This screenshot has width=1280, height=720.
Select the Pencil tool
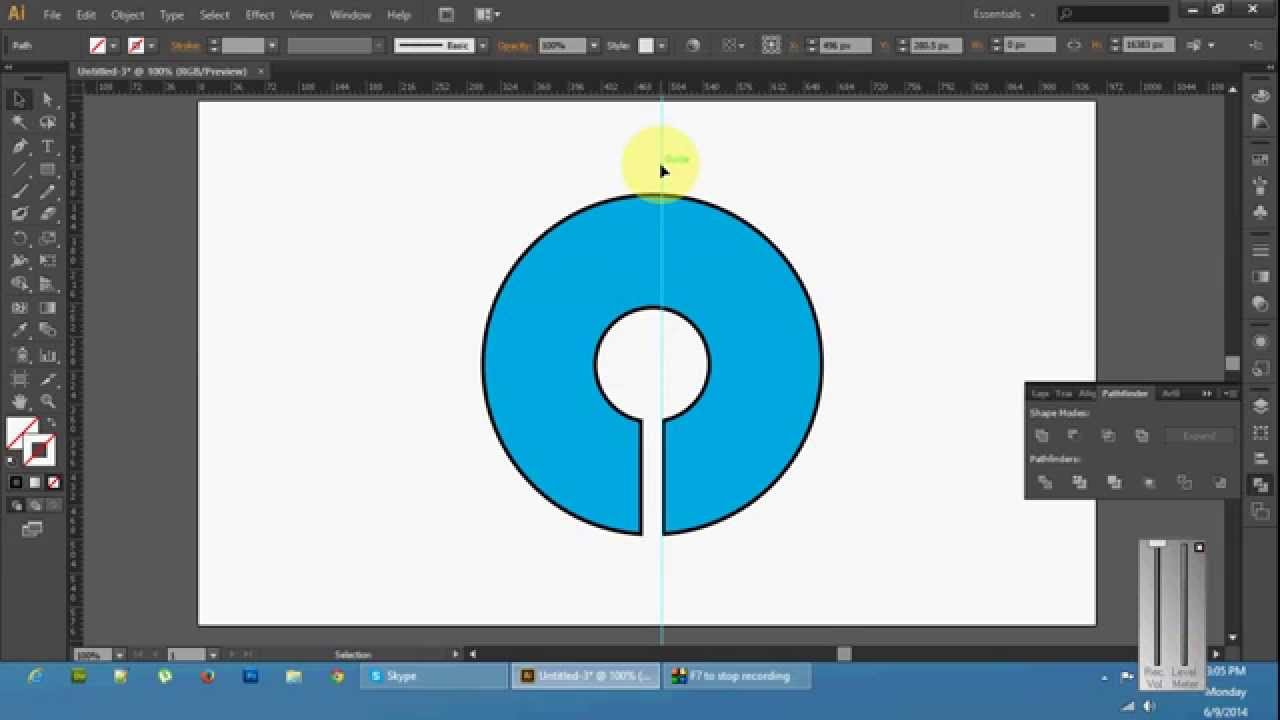click(x=47, y=192)
